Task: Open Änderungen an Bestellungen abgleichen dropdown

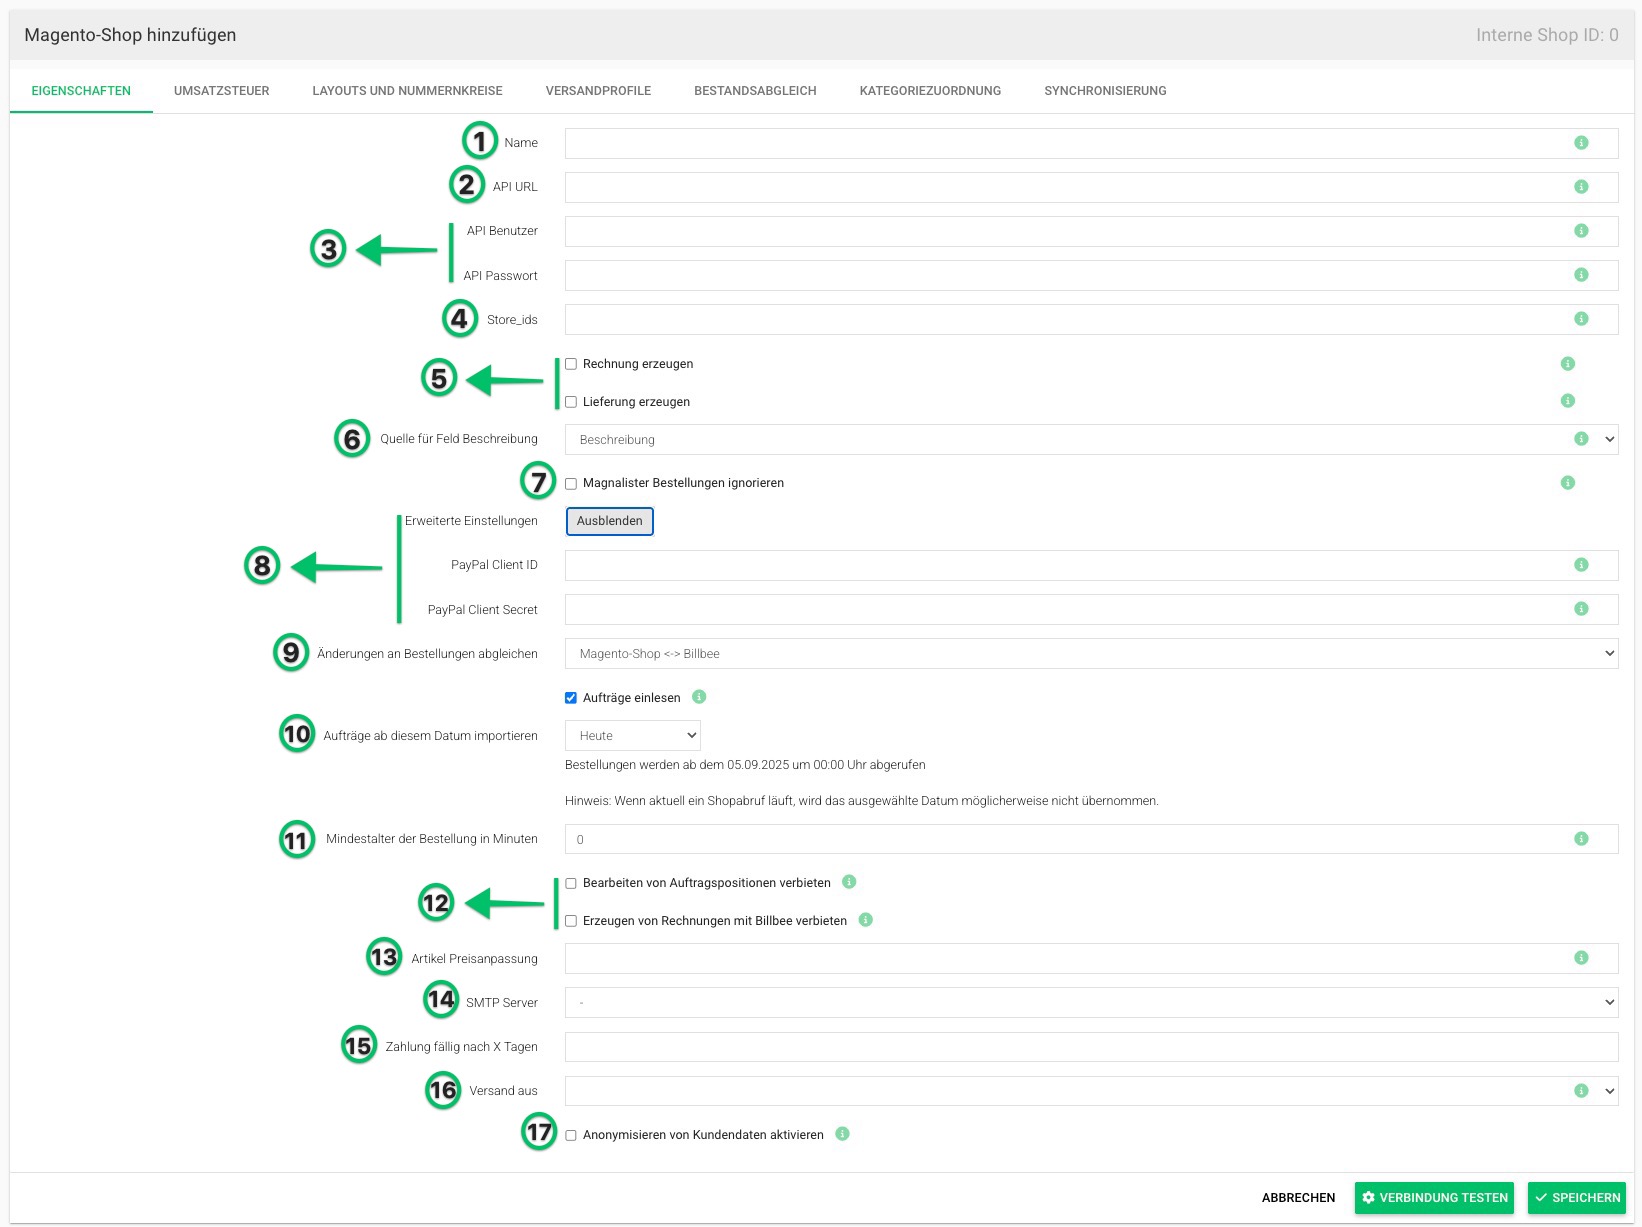Action: pos(1091,654)
